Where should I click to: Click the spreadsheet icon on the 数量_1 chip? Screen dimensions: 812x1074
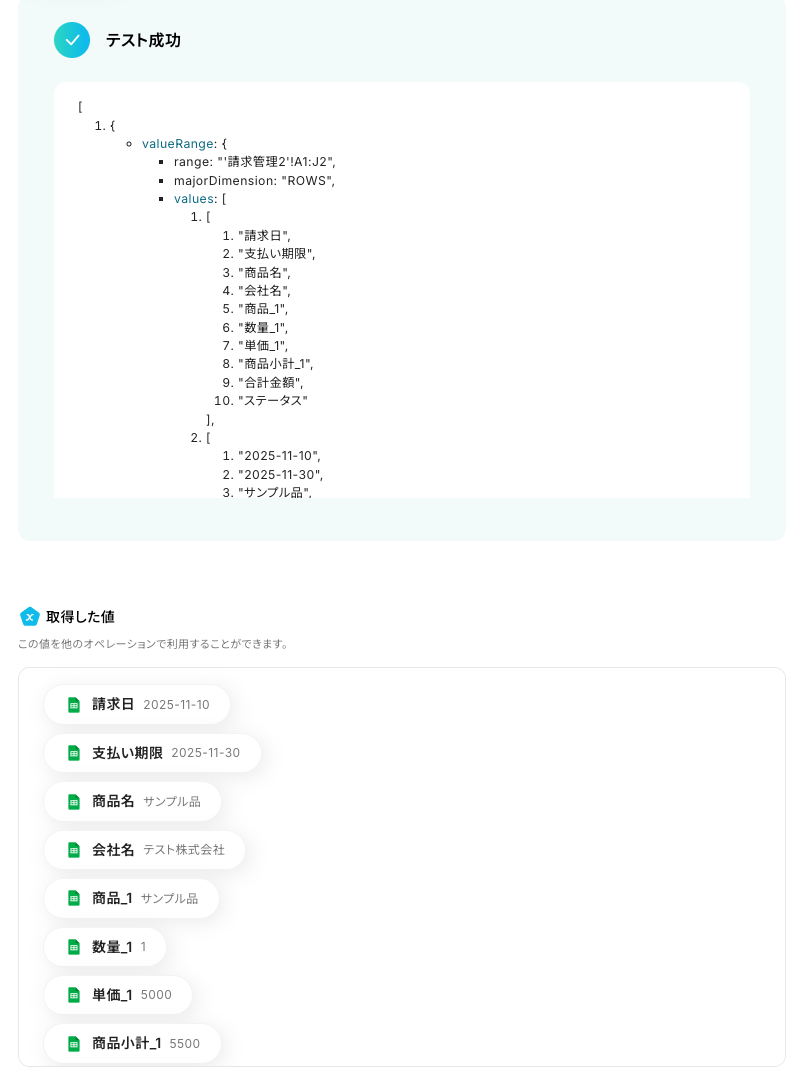[74, 947]
